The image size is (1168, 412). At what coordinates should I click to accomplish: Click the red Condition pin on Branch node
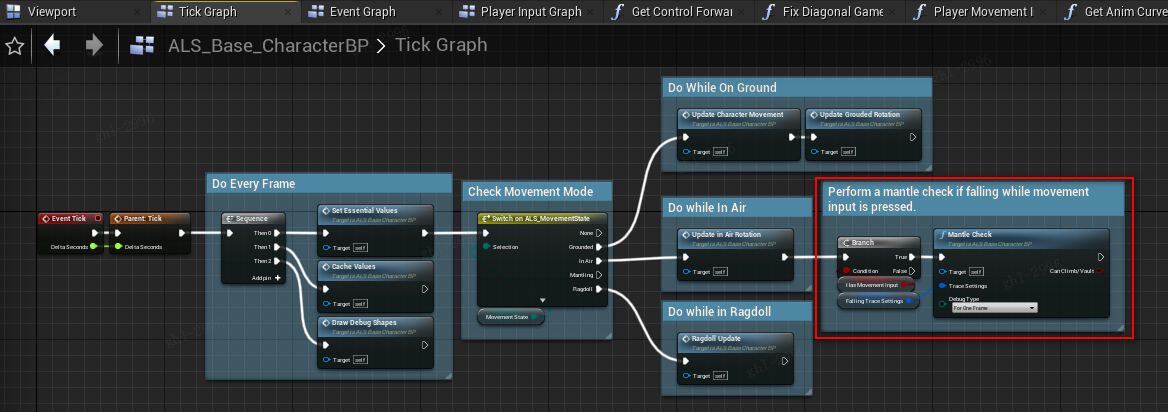coord(845,271)
